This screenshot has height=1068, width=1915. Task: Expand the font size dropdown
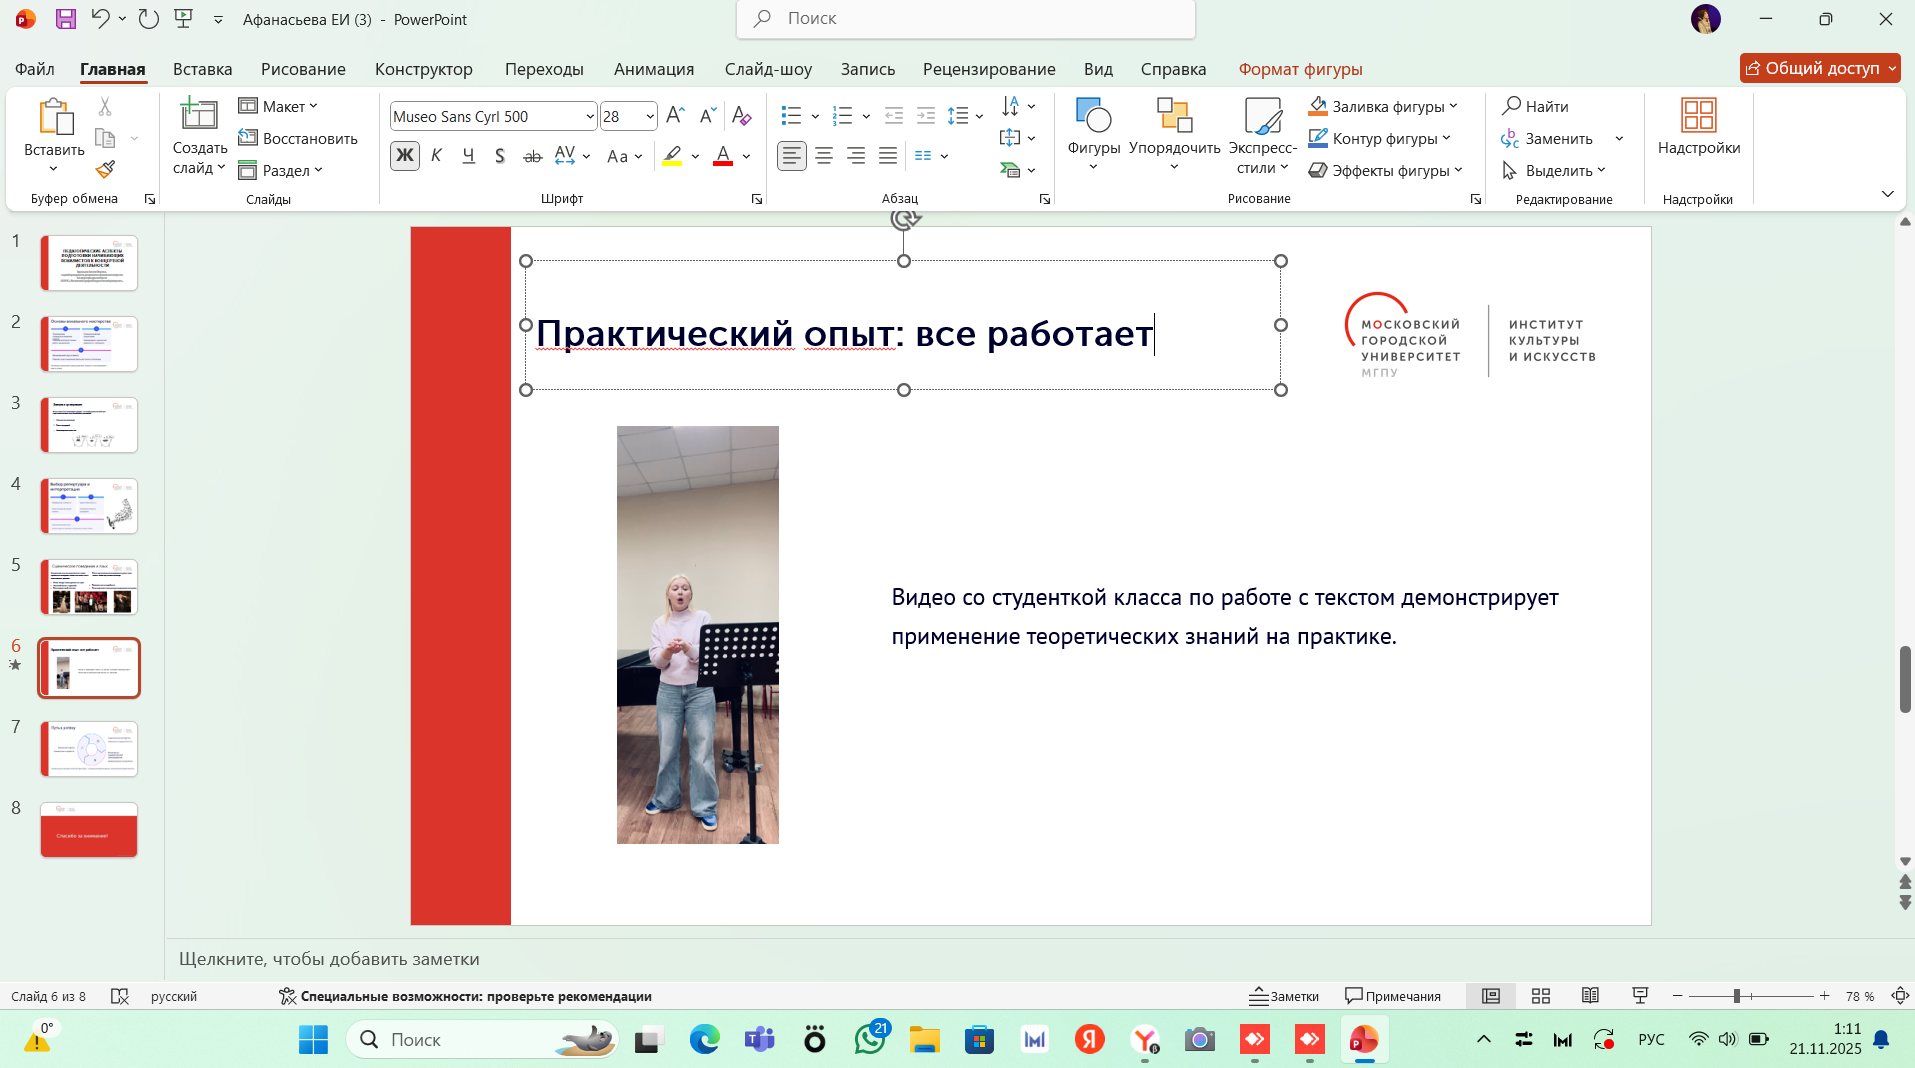click(x=649, y=117)
